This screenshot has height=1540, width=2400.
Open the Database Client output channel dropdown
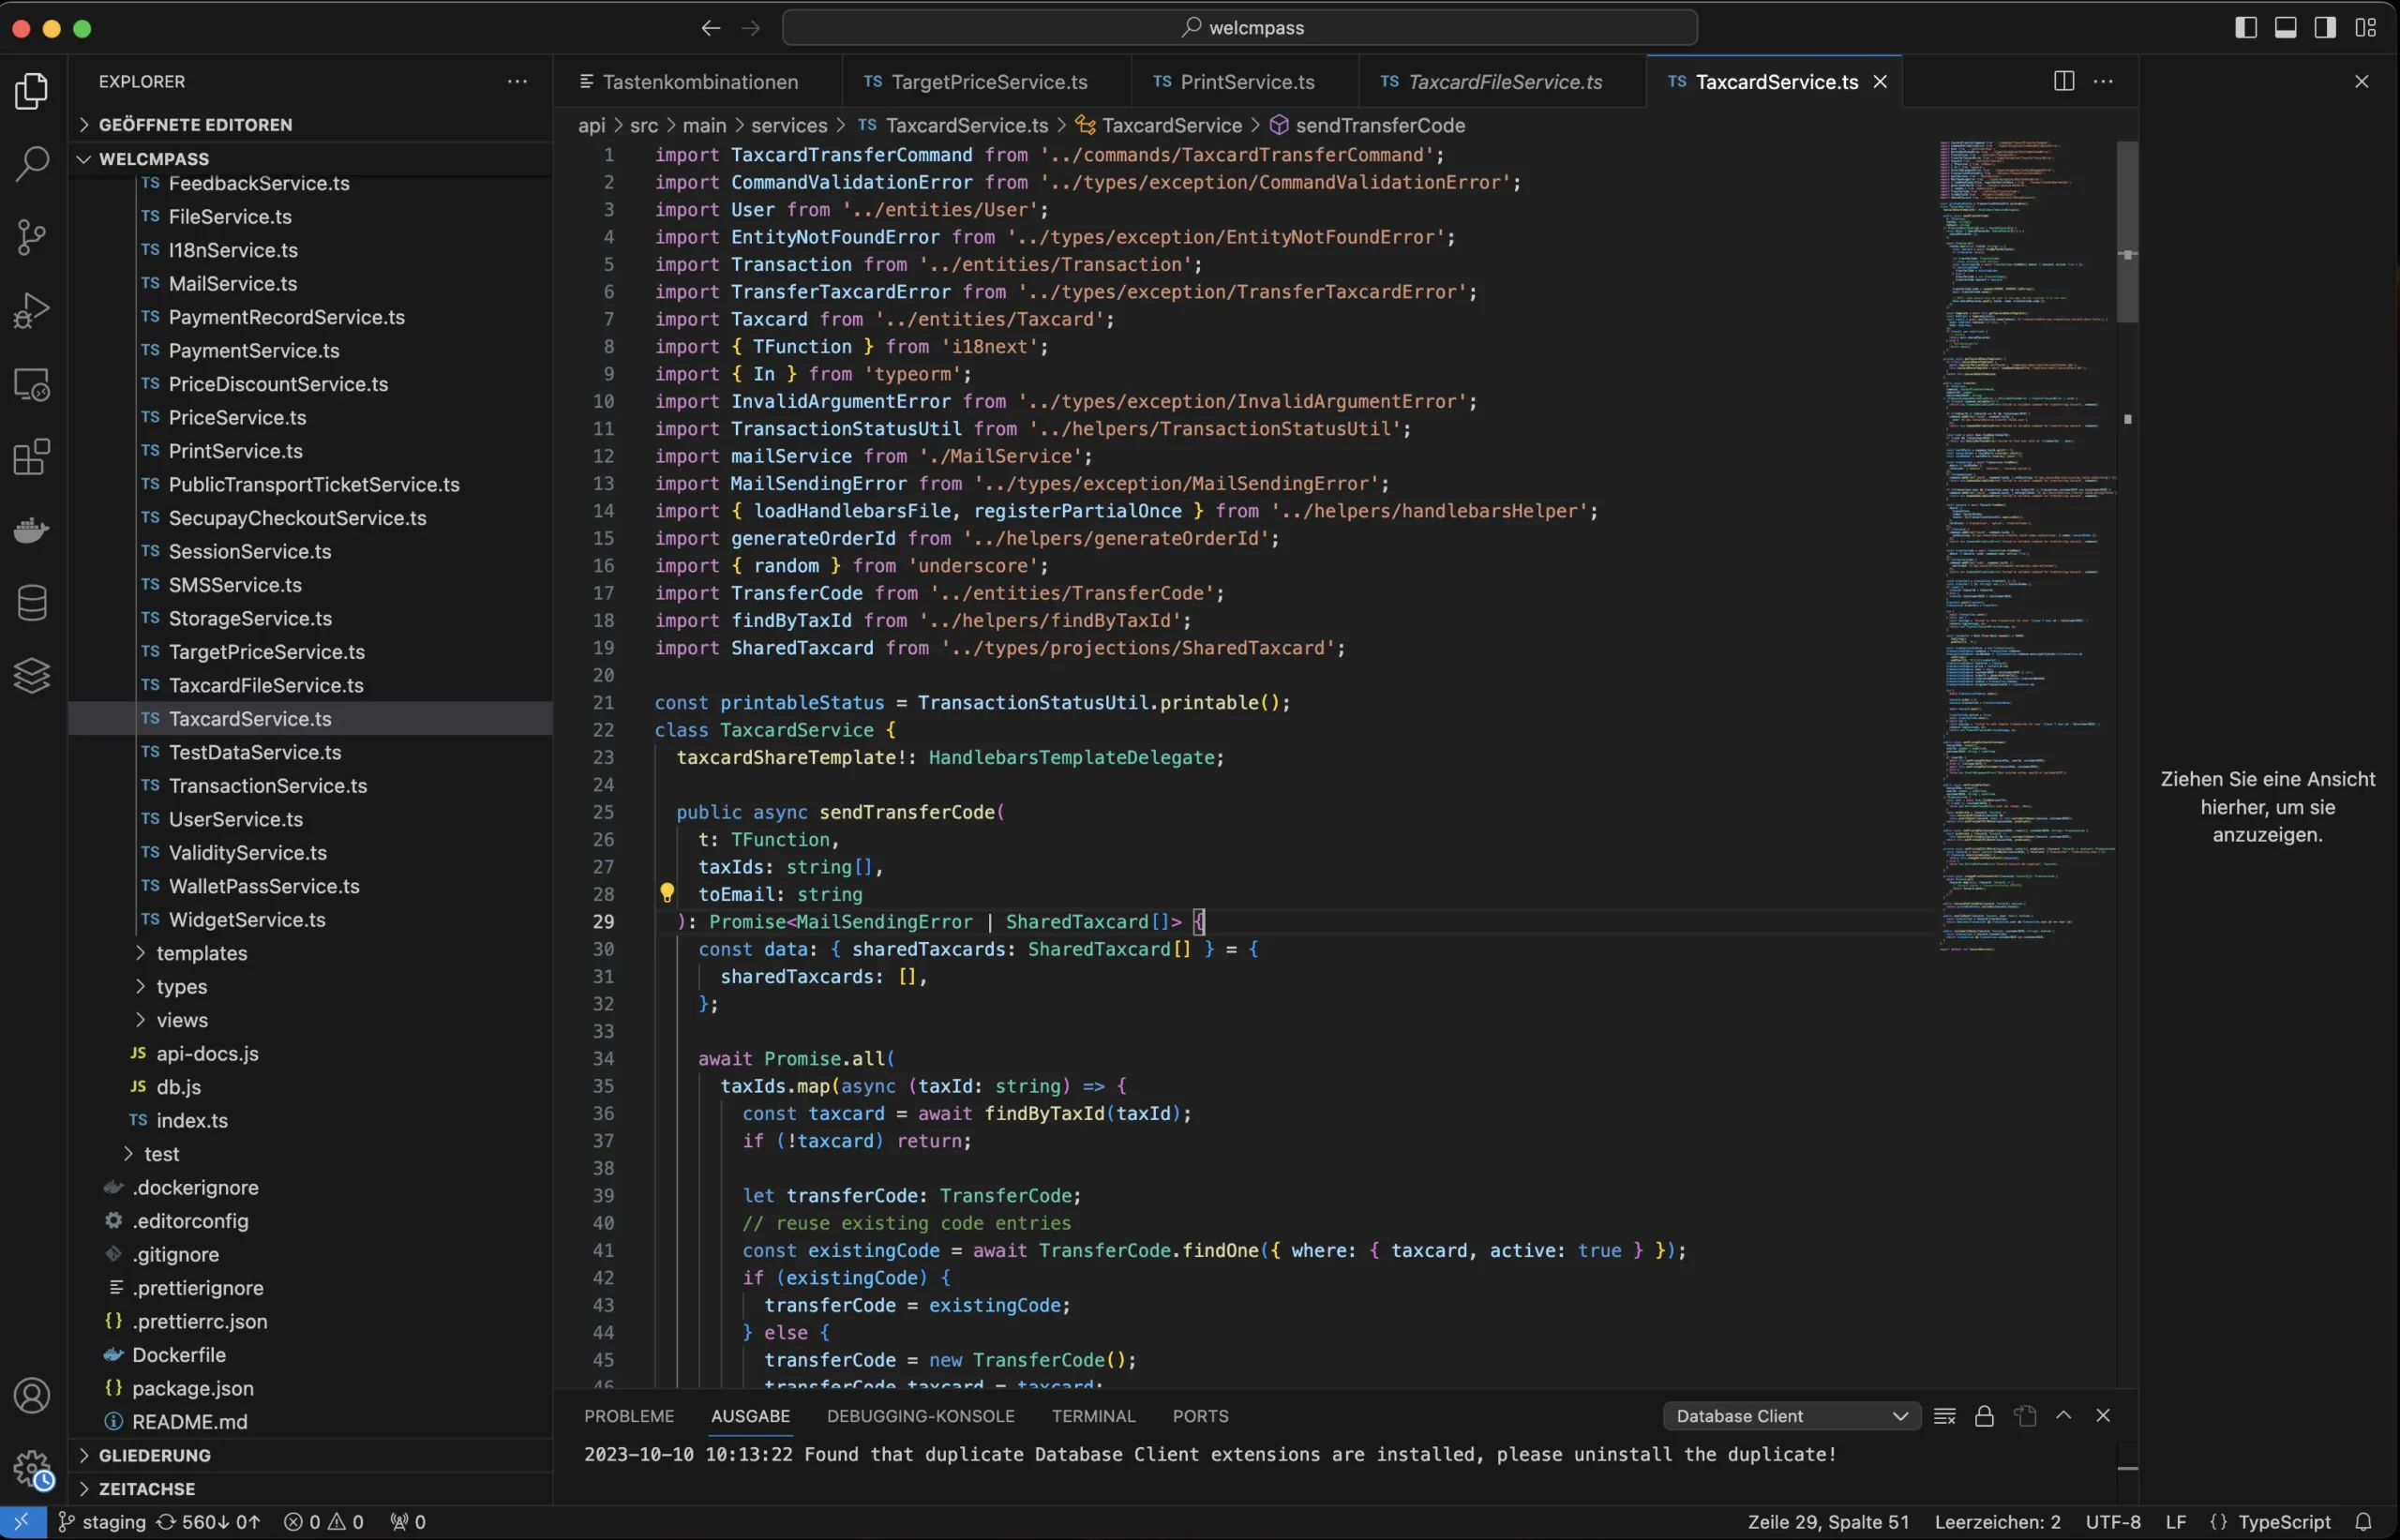coord(1791,1416)
